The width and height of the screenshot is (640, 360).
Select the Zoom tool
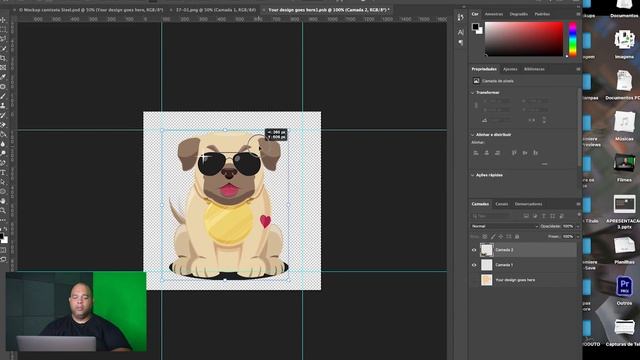[x=3, y=211]
